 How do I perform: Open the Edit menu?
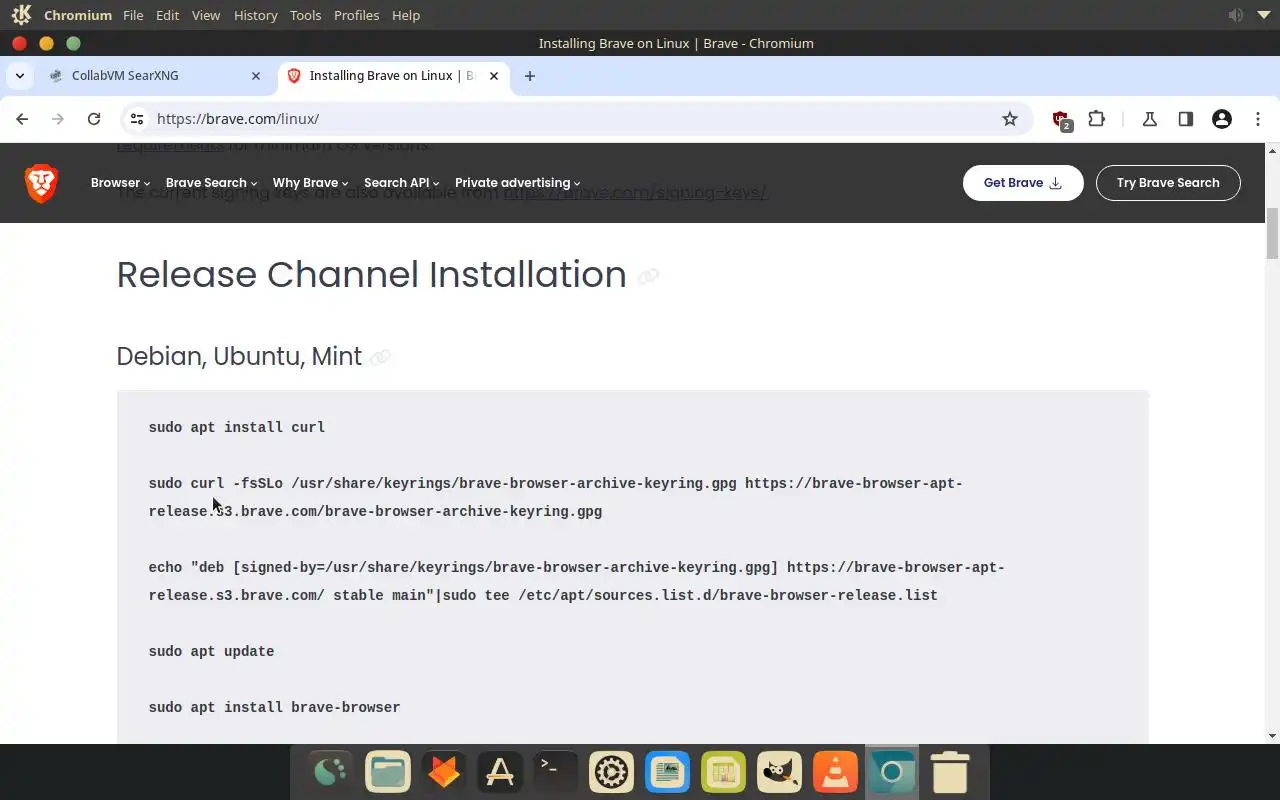167,15
